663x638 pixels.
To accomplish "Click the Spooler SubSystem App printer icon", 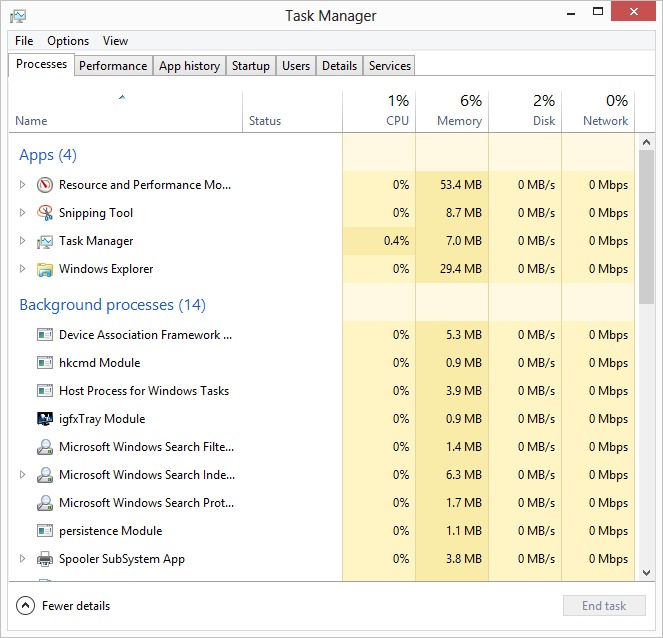I will pyautogui.click(x=44, y=559).
